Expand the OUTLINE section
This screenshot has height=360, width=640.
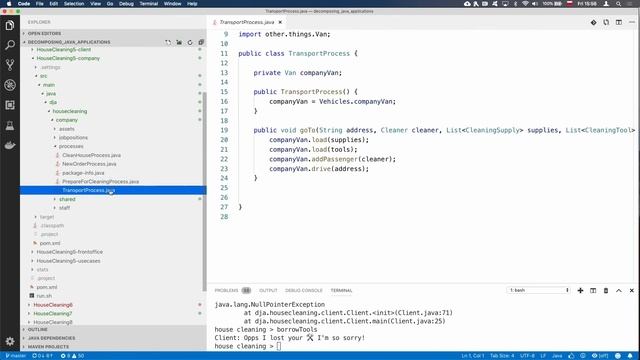tap(113, 329)
